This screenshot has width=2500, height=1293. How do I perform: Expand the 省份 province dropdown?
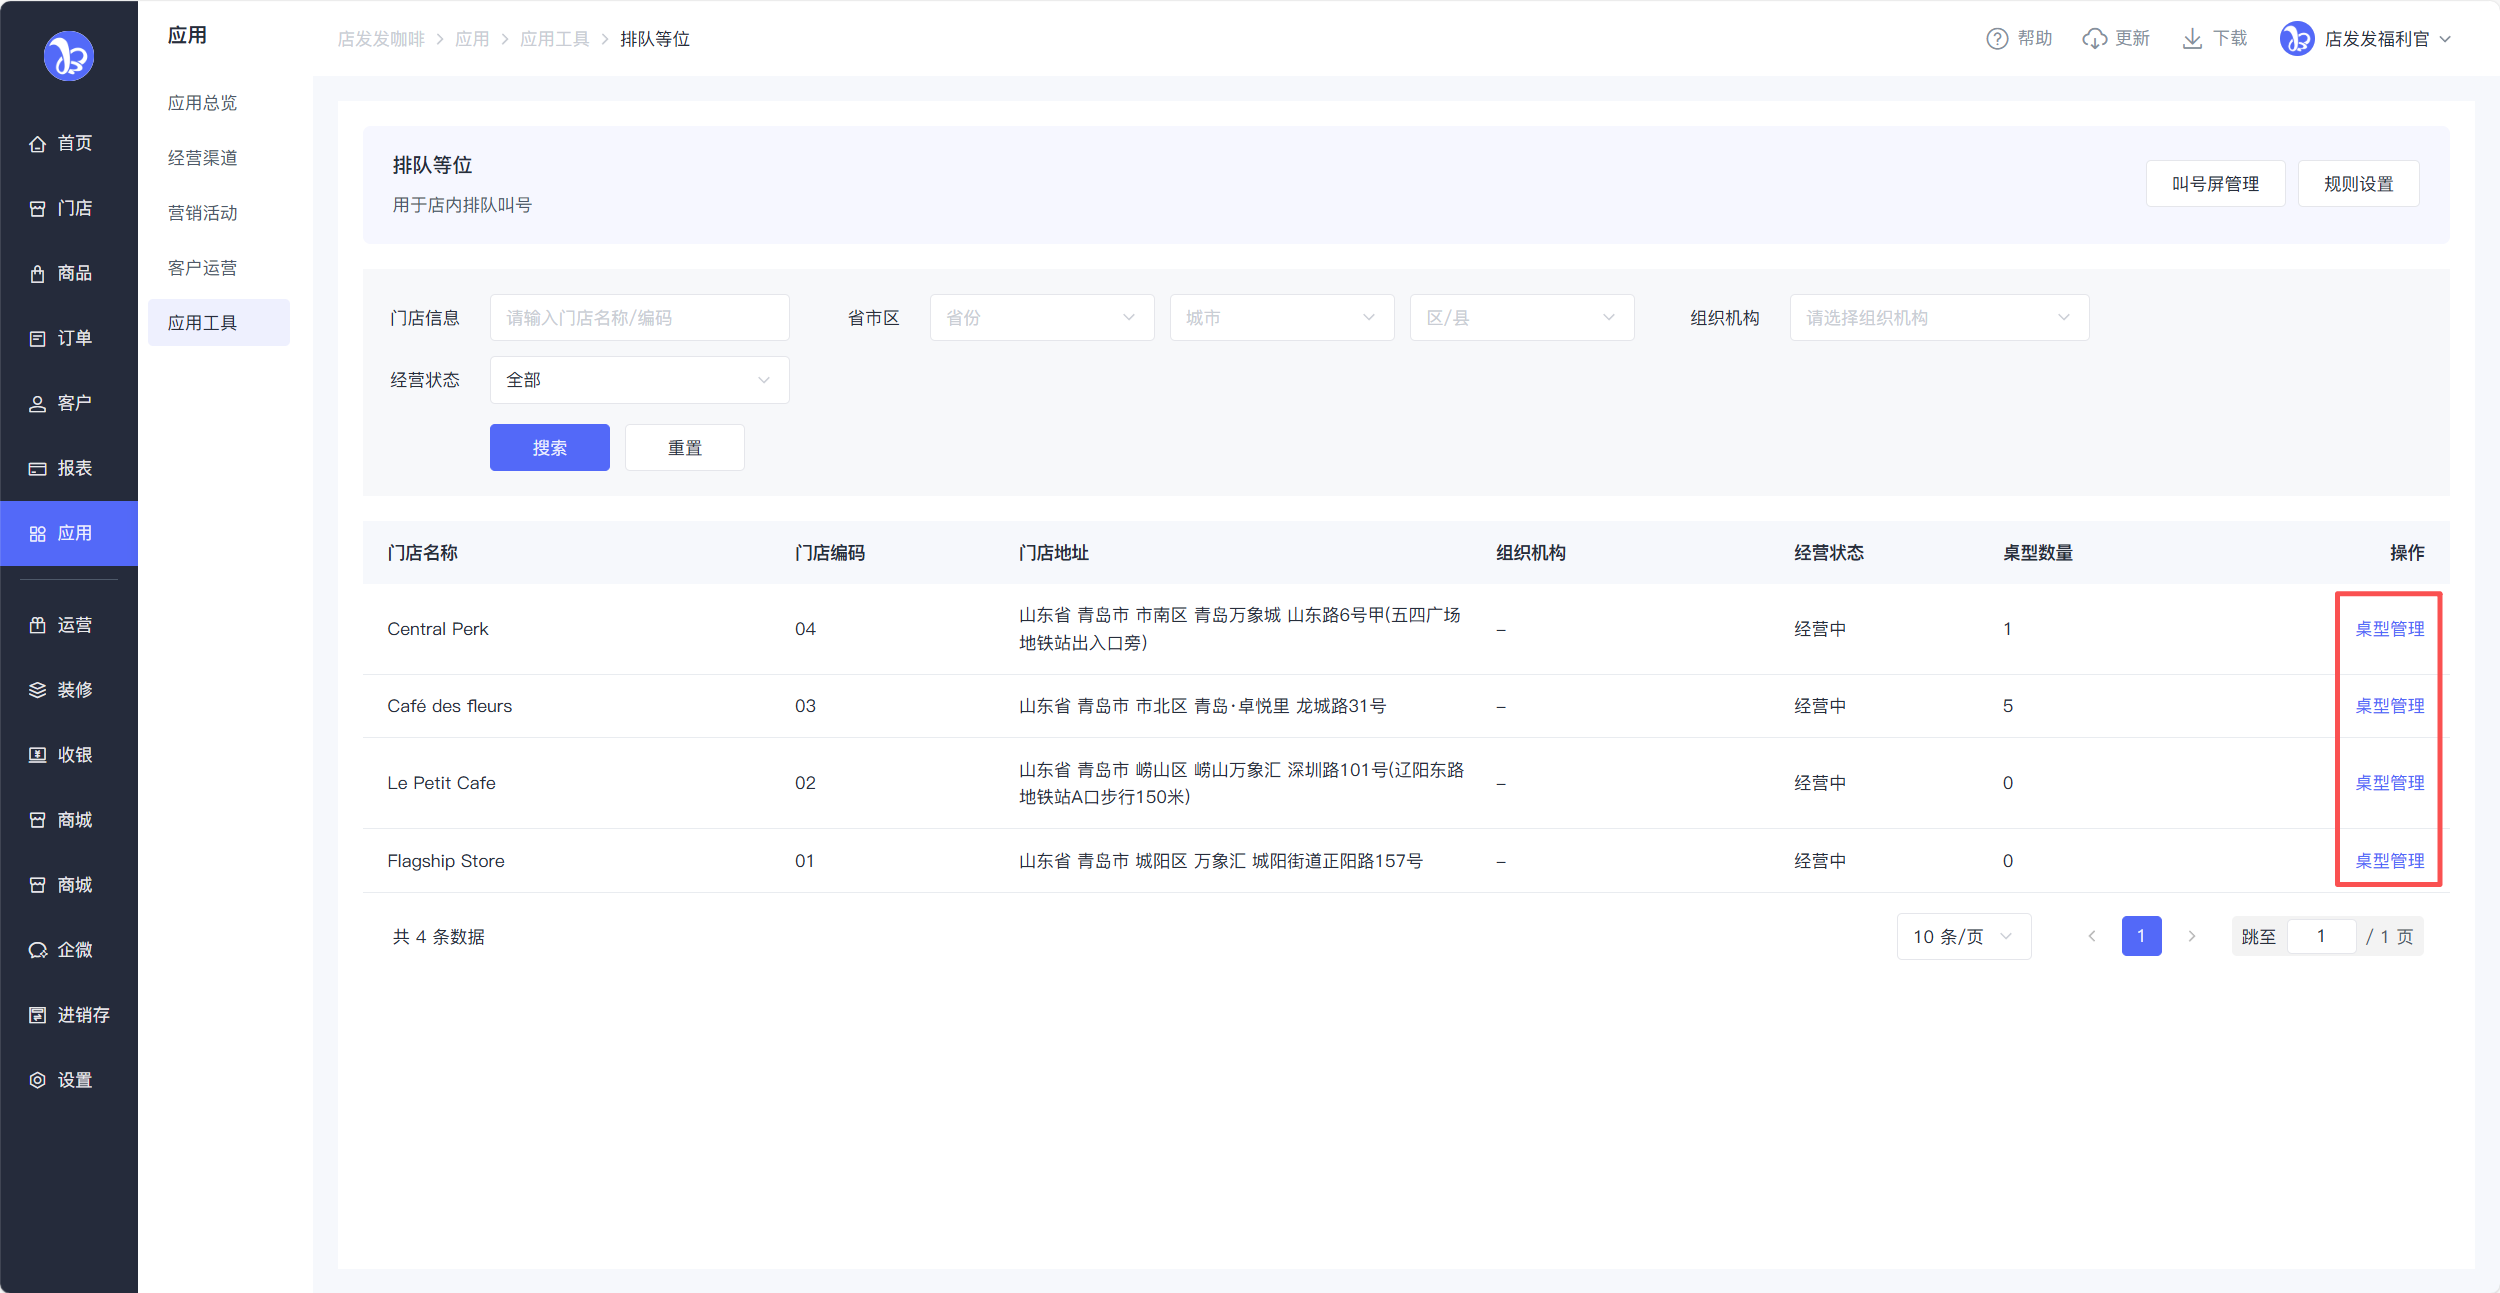pos(1041,318)
